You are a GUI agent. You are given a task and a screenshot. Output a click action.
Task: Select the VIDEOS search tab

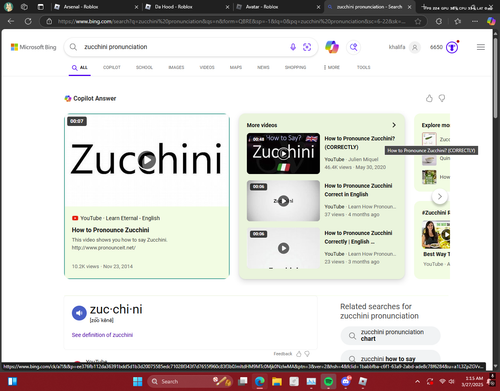click(x=207, y=67)
